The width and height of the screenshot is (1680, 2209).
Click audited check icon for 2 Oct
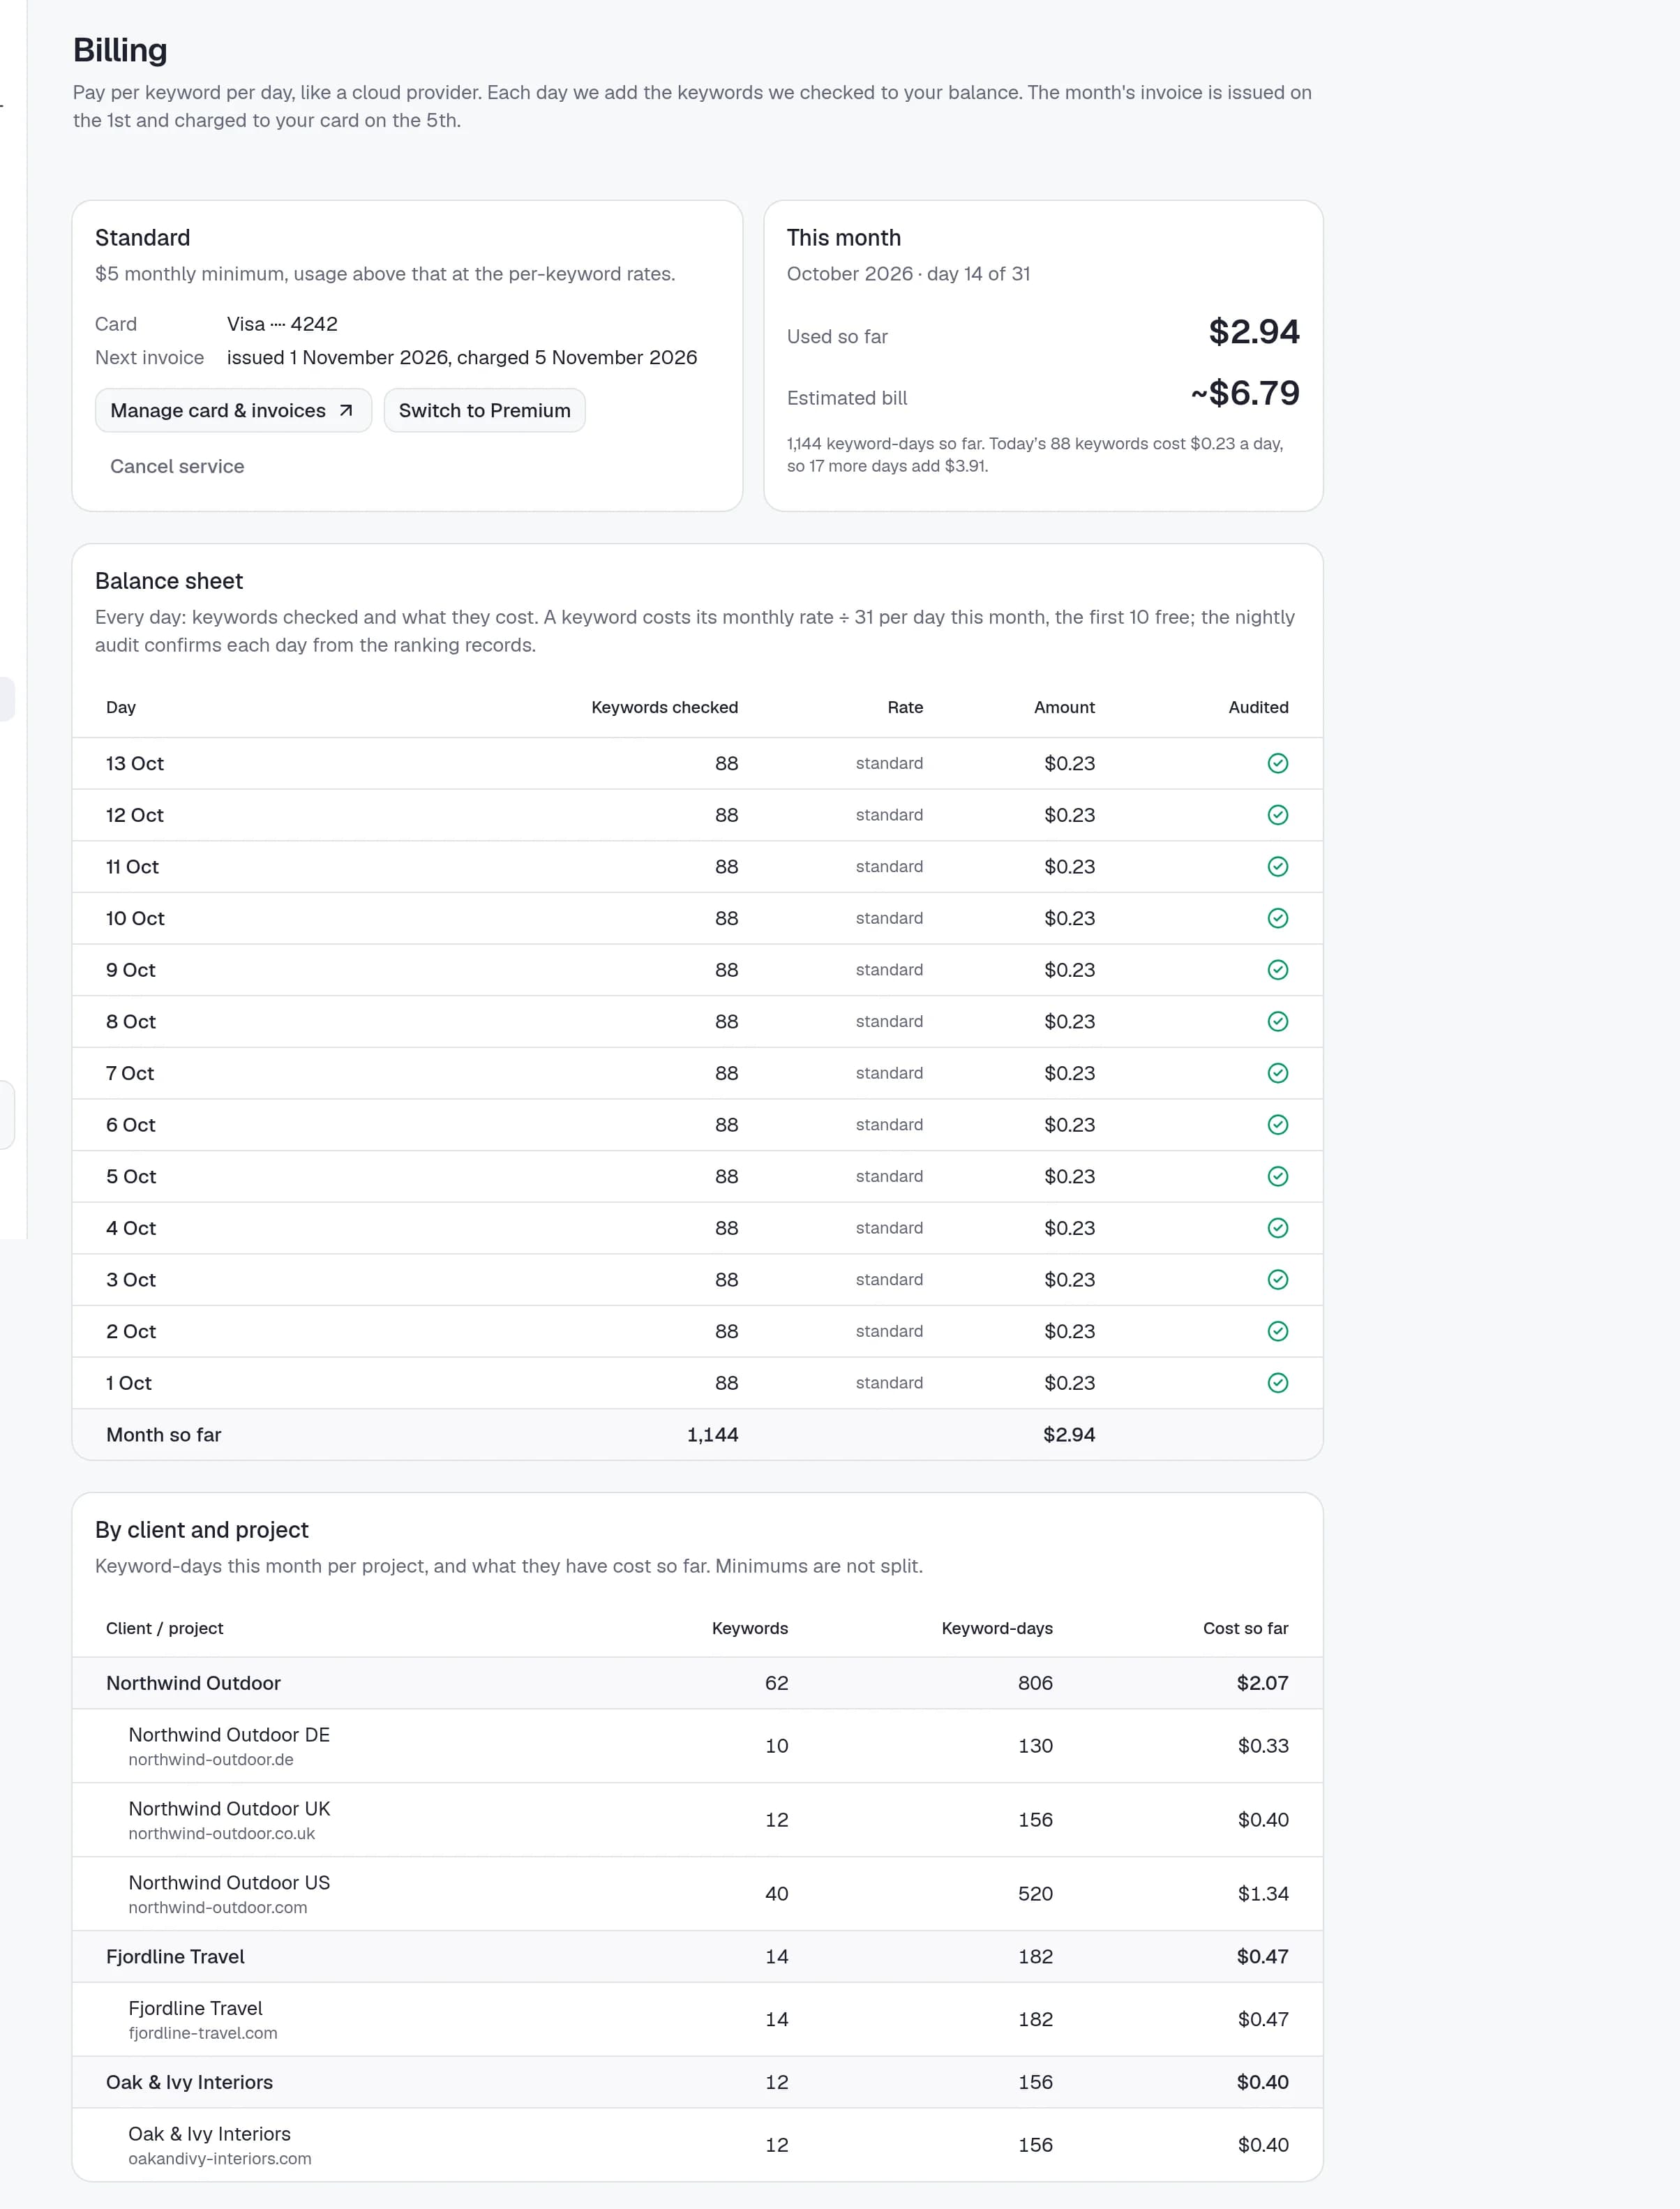pyautogui.click(x=1277, y=1331)
